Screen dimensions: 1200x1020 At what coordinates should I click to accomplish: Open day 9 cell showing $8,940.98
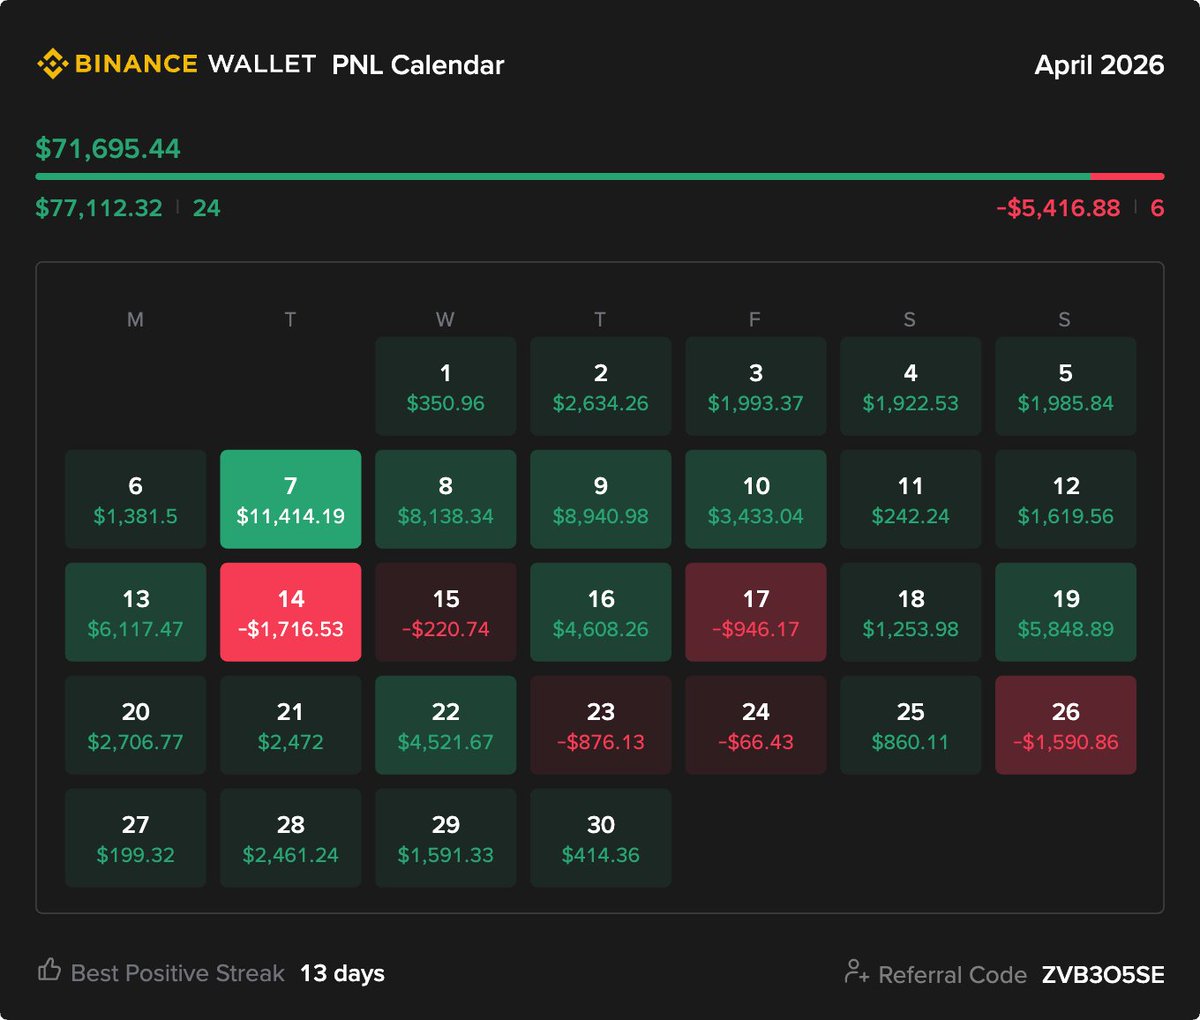click(601, 499)
